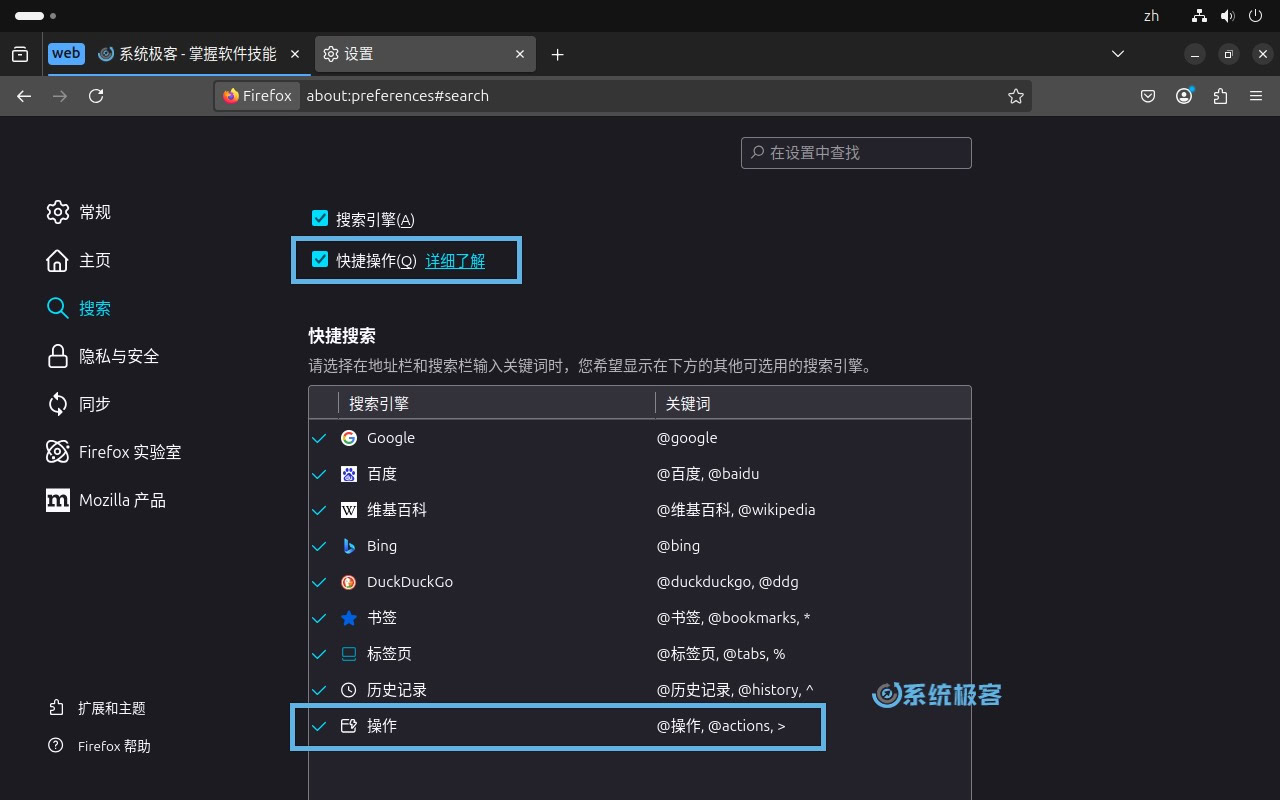1280x800 pixels.
Task: Click the @google keyword cell
Action: [687, 438]
